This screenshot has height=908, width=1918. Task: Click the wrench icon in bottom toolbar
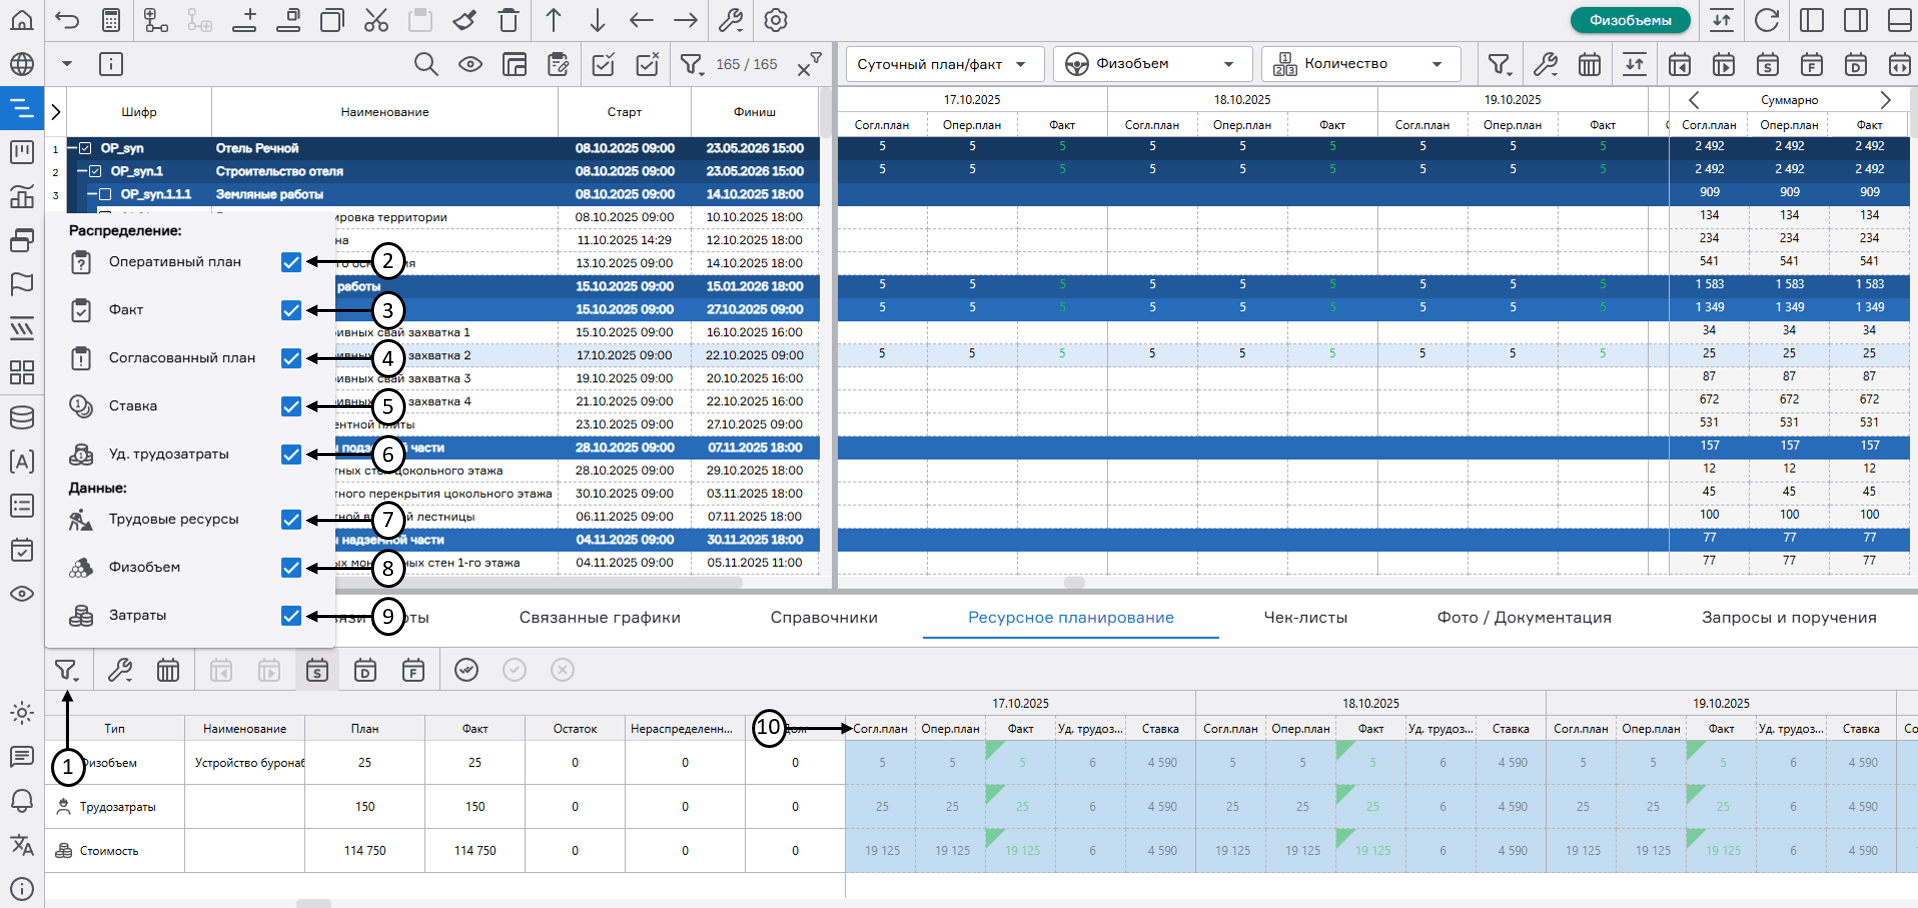pyautogui.click(x=120, y=670)
